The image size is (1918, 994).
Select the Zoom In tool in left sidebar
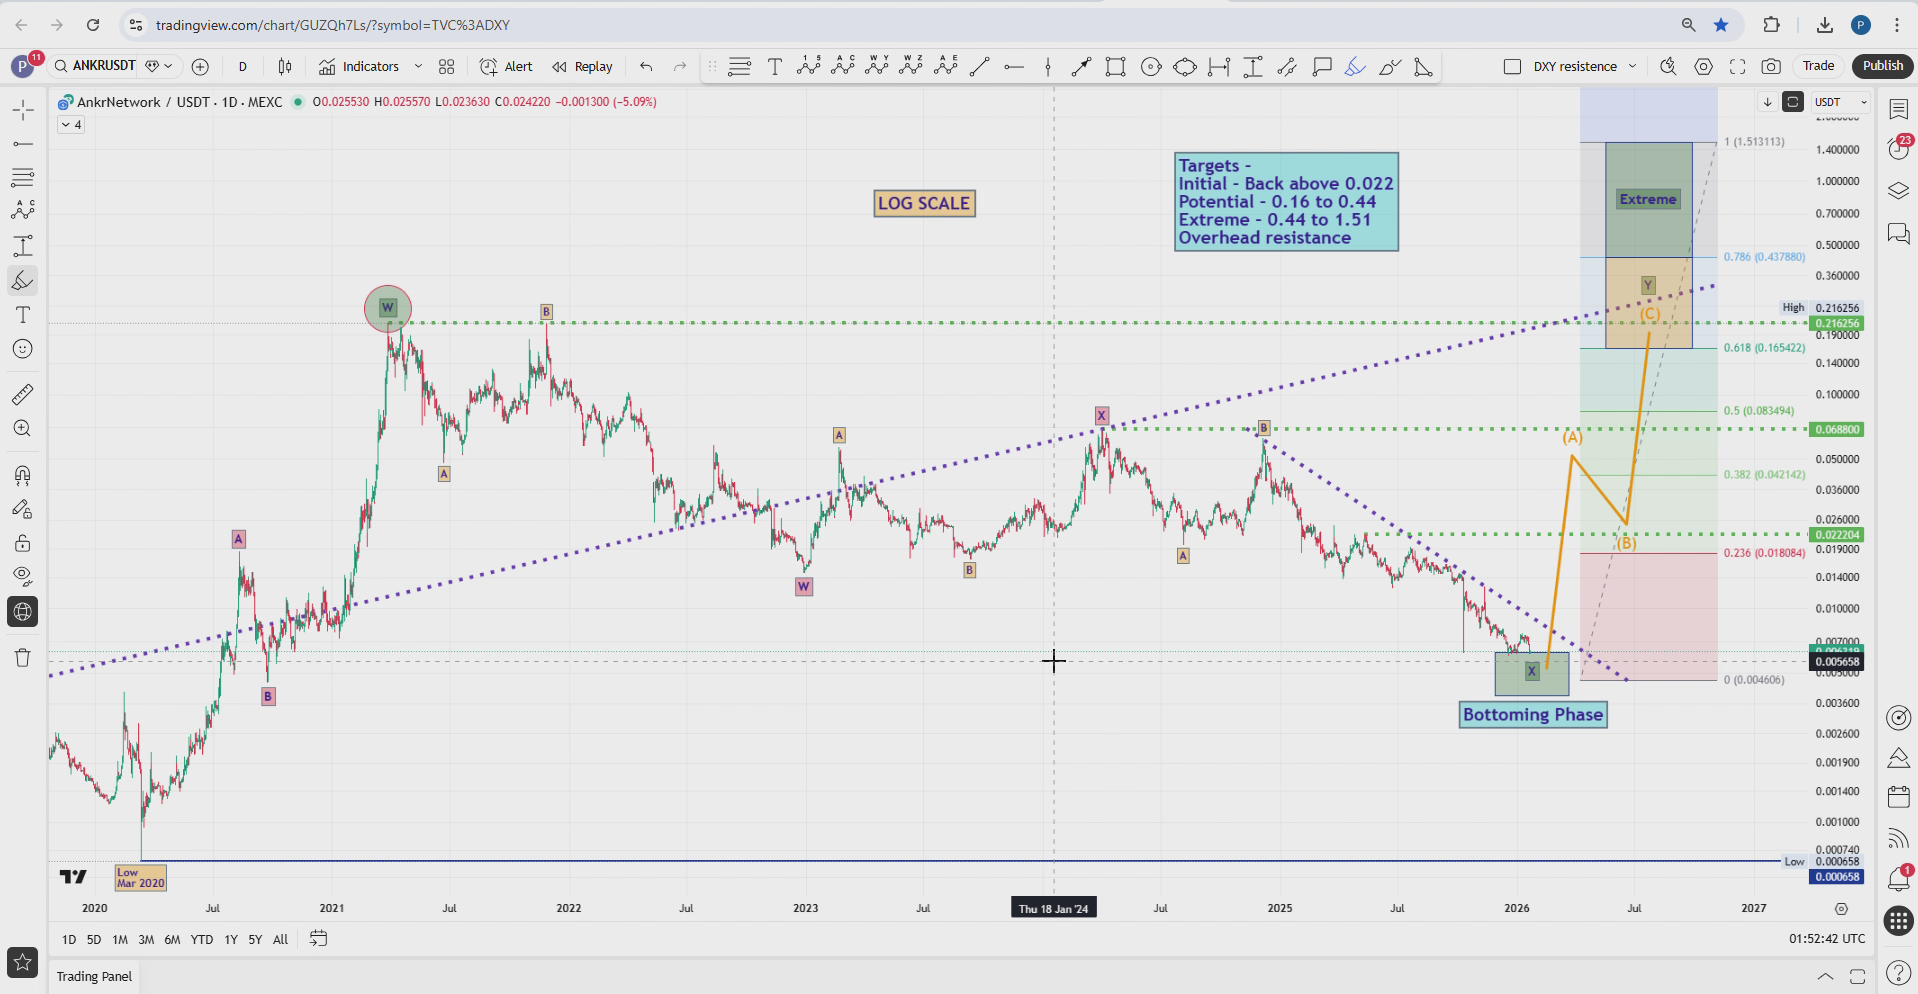click(x=22, y=428)
